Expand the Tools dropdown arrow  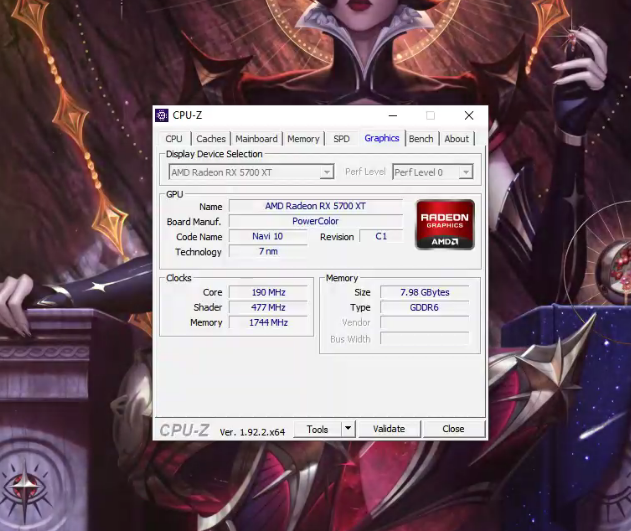click(x=348, y=429)
